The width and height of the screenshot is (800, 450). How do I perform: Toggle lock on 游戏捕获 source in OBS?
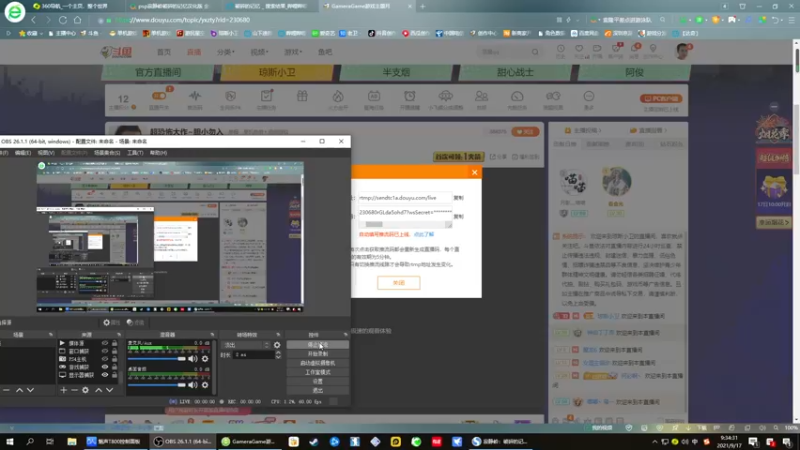coord(114,367)
